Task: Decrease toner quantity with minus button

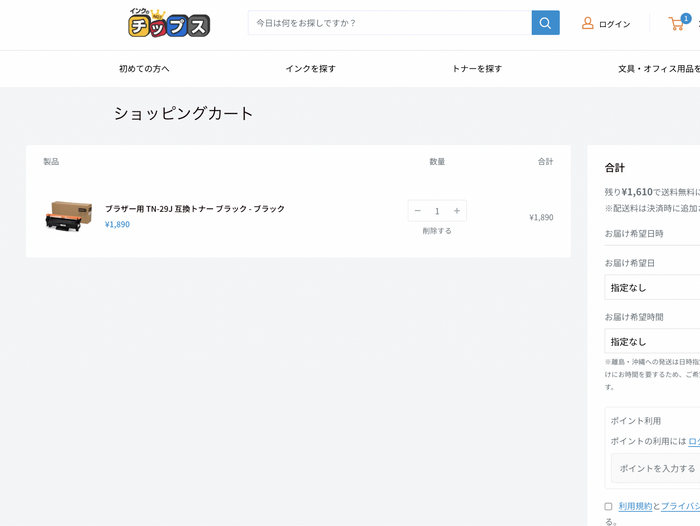Action: click(418, 211)
